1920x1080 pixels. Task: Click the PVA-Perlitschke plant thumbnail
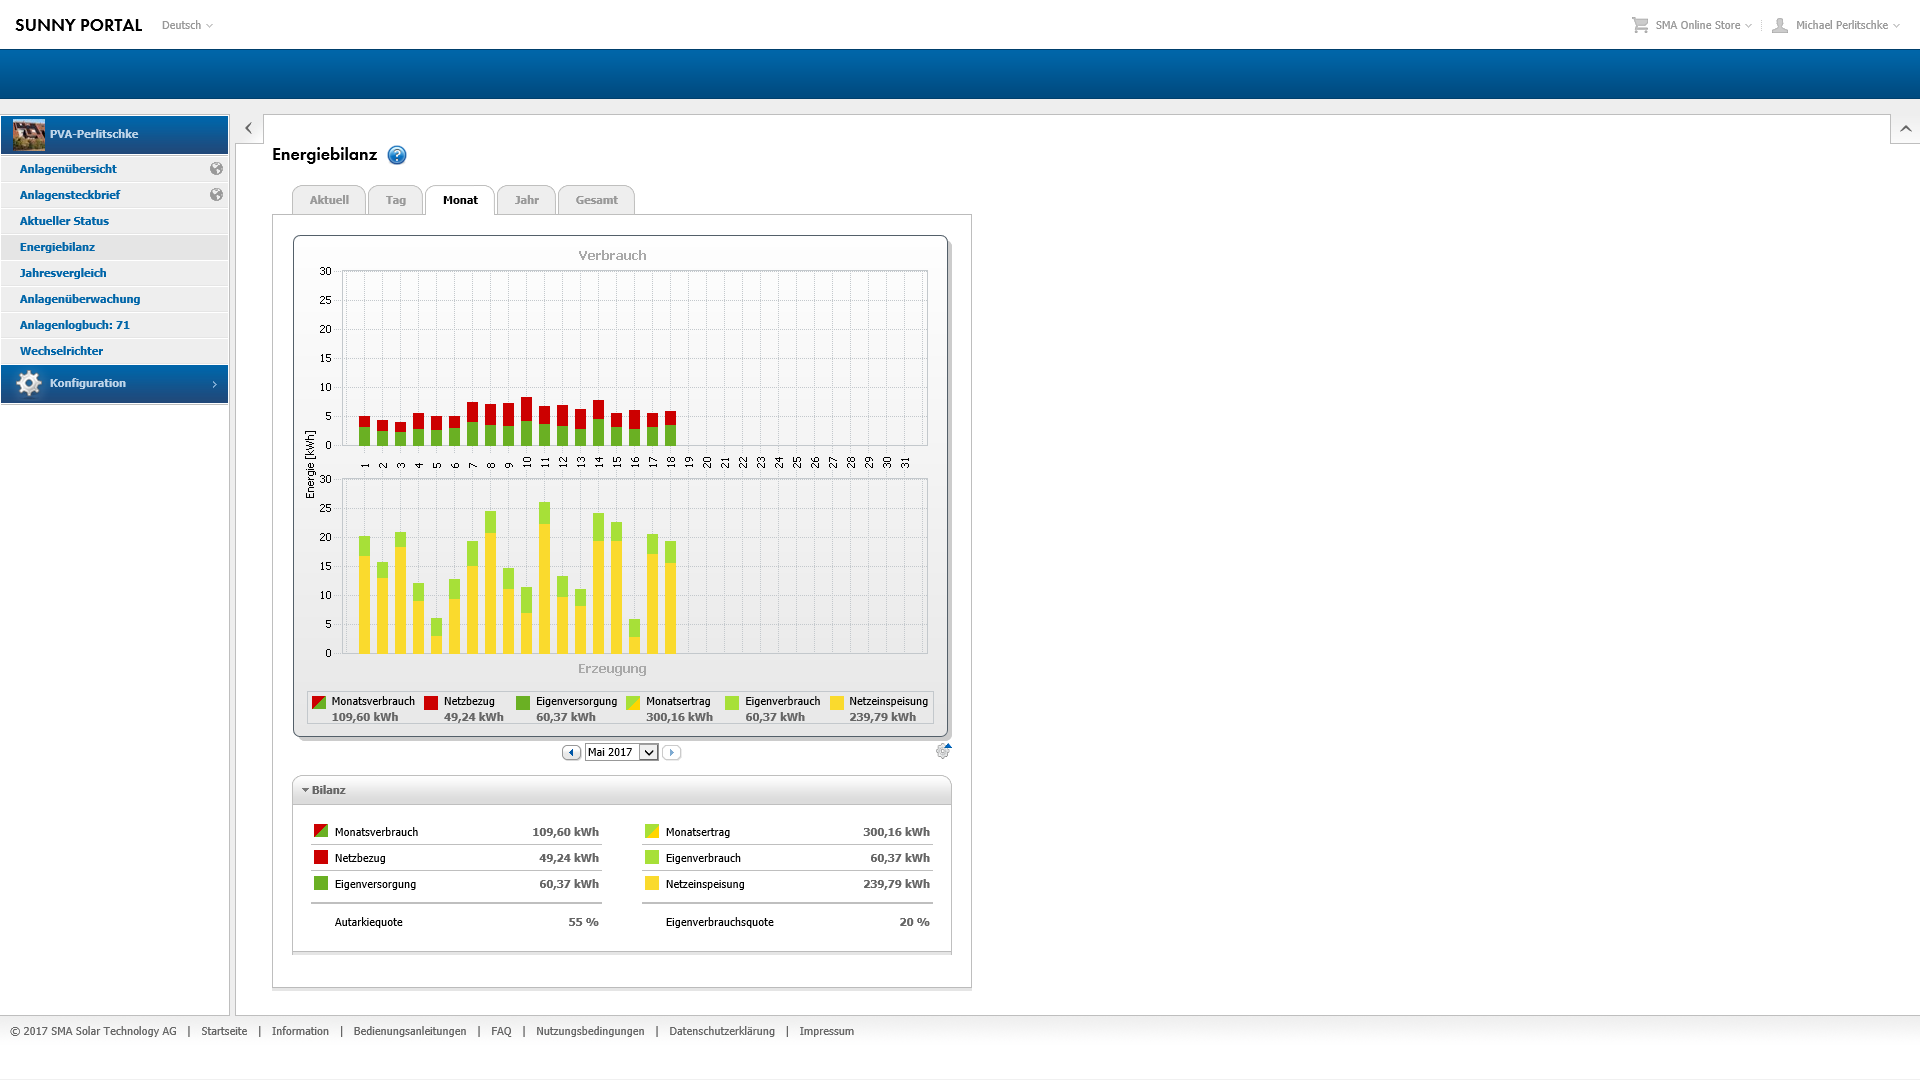pyautogui.click(x=29, y=134)
